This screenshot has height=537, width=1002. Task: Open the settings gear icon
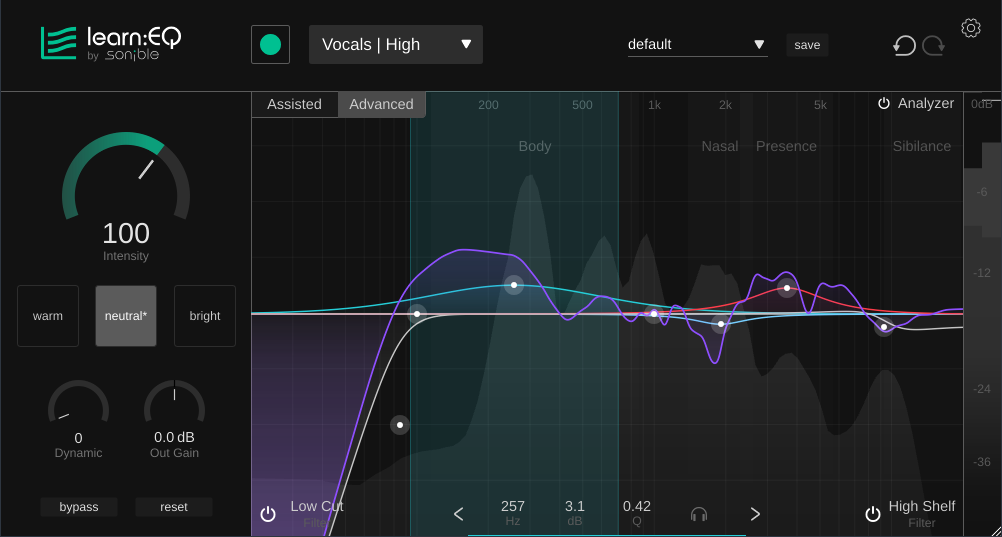(x=970, y=28)
